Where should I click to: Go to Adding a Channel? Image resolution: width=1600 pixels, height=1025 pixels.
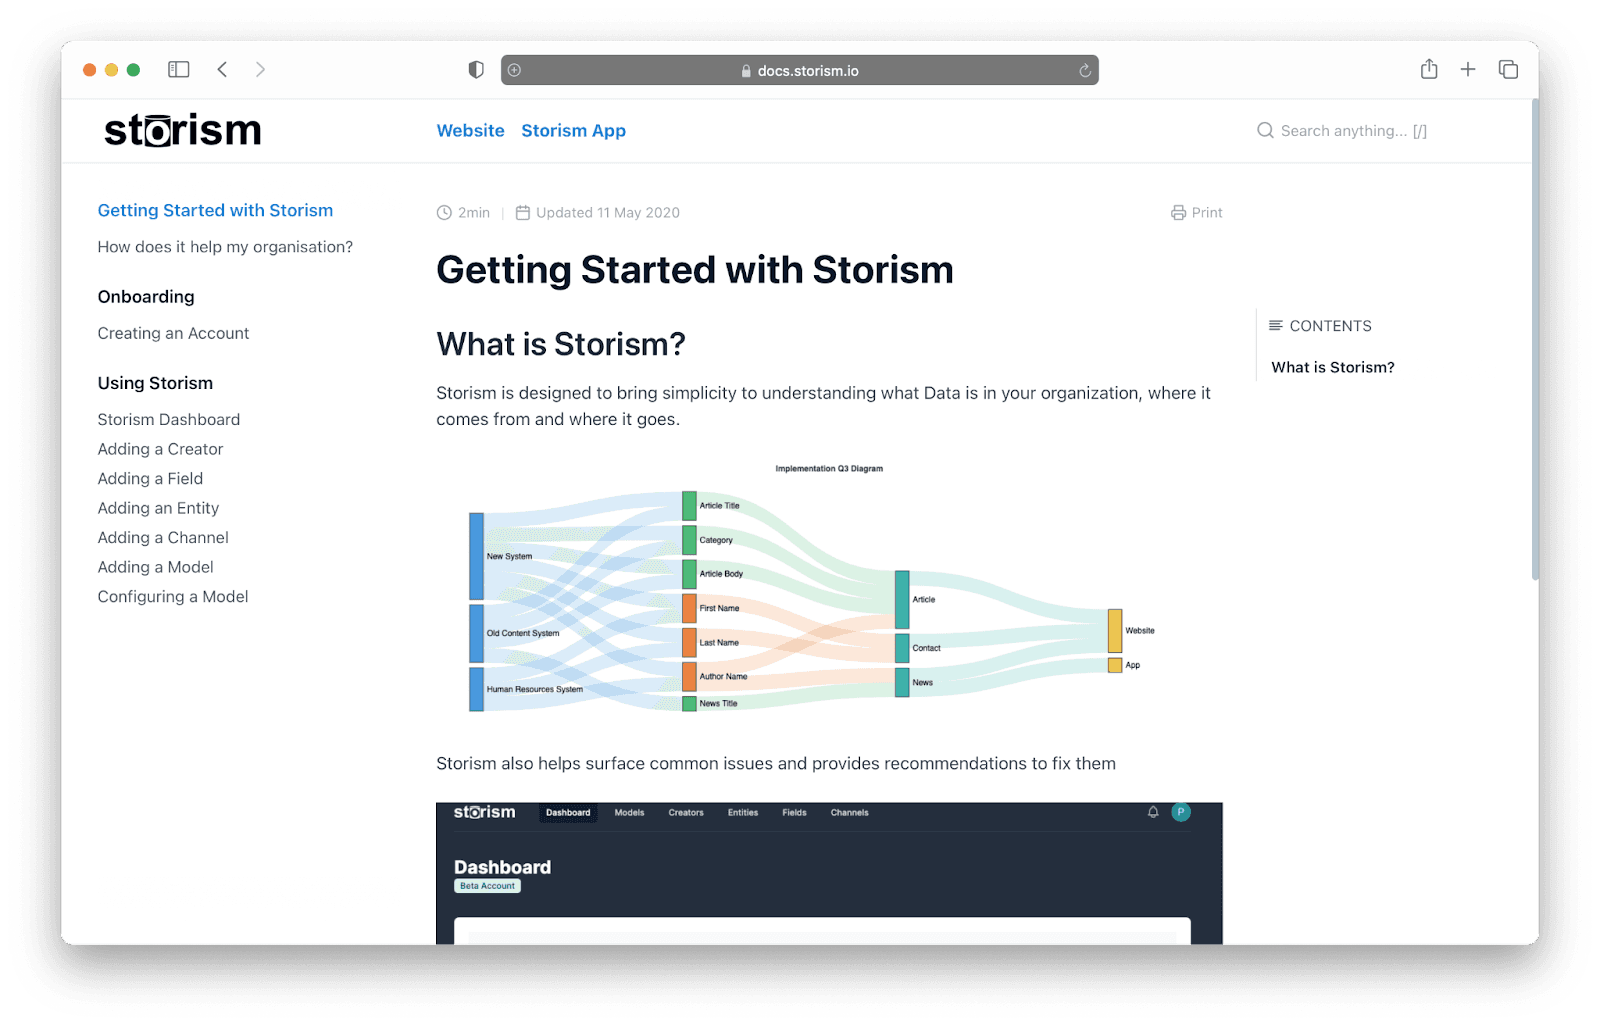click(163, 537)
